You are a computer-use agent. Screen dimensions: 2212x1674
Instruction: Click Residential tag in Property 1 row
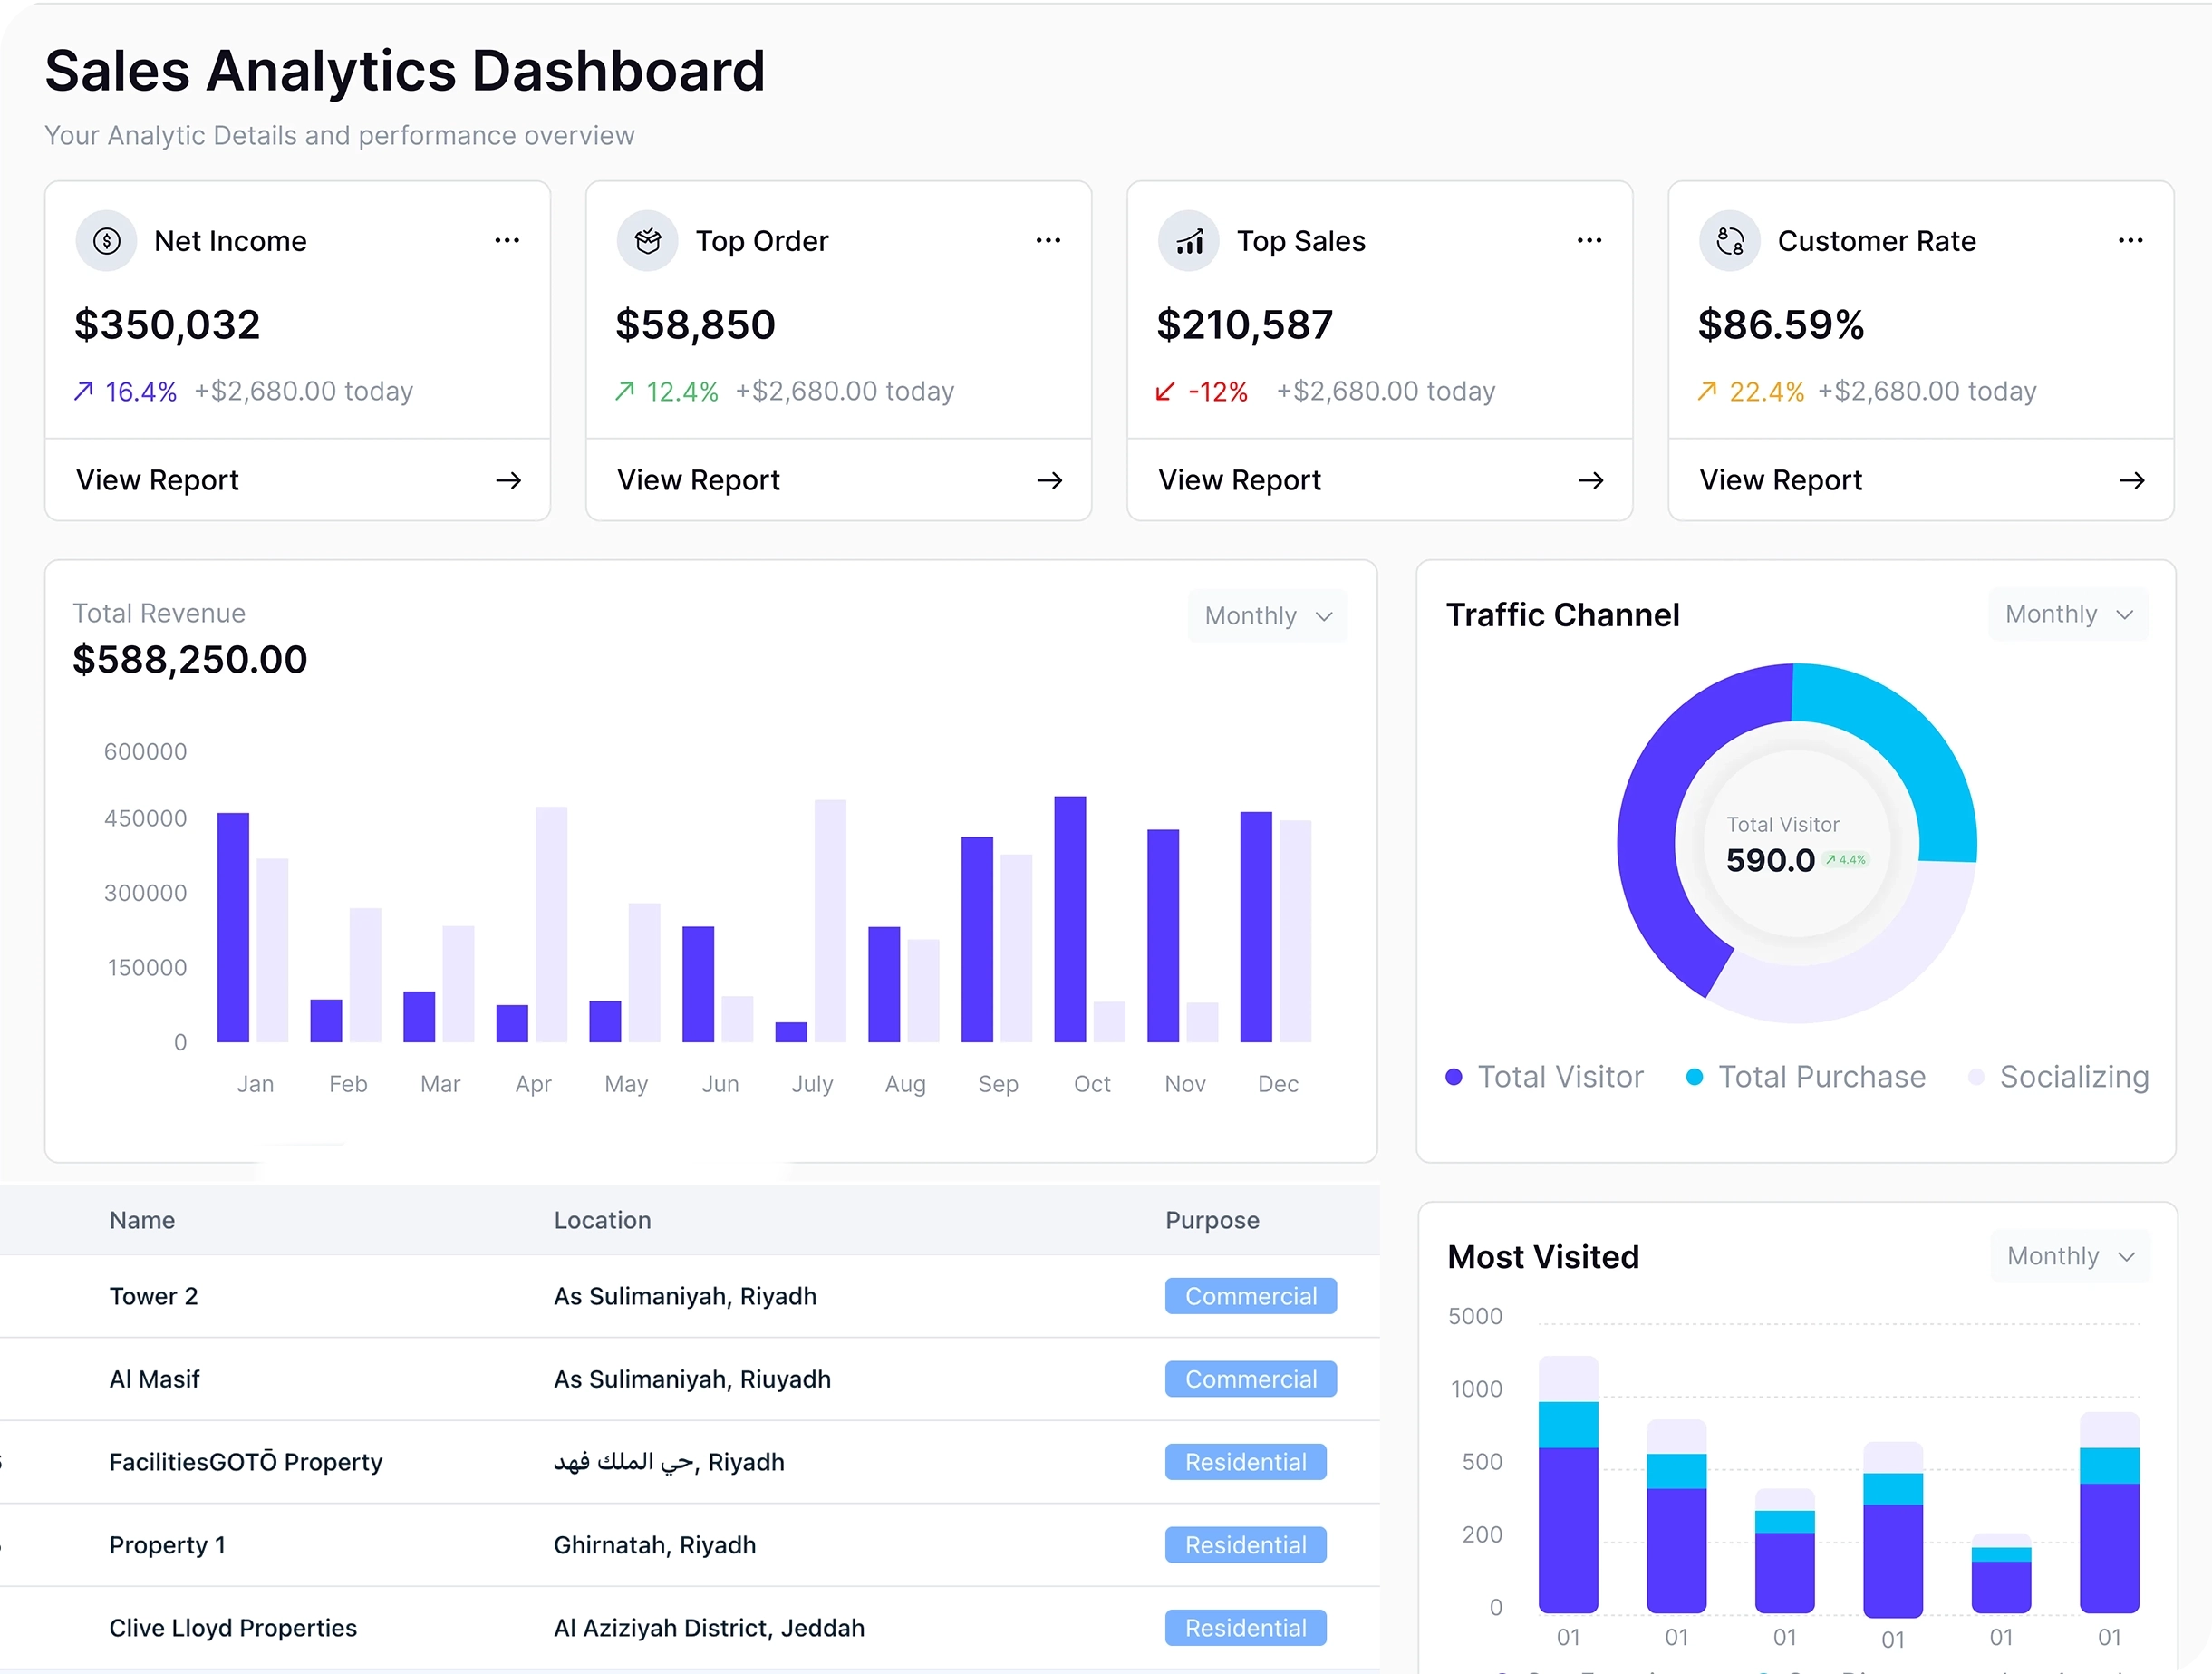(x=1246, y=1545)
